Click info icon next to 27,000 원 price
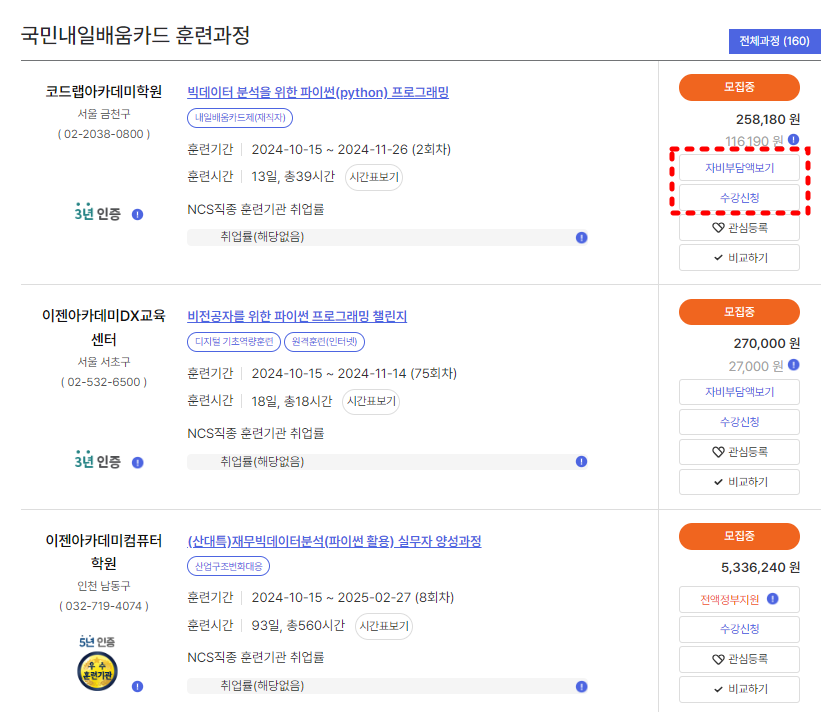Image resolution: width=828 pixels, height=712 pixels. 793,364
